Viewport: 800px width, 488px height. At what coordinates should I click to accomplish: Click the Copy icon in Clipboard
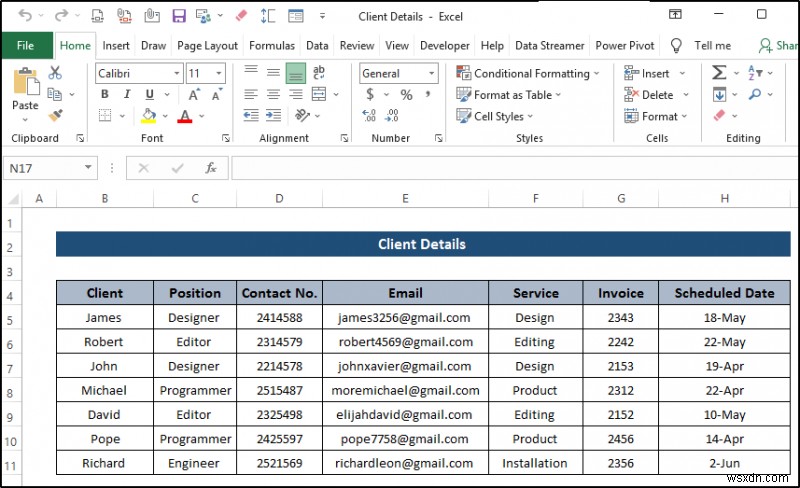[x=54, y=94]
